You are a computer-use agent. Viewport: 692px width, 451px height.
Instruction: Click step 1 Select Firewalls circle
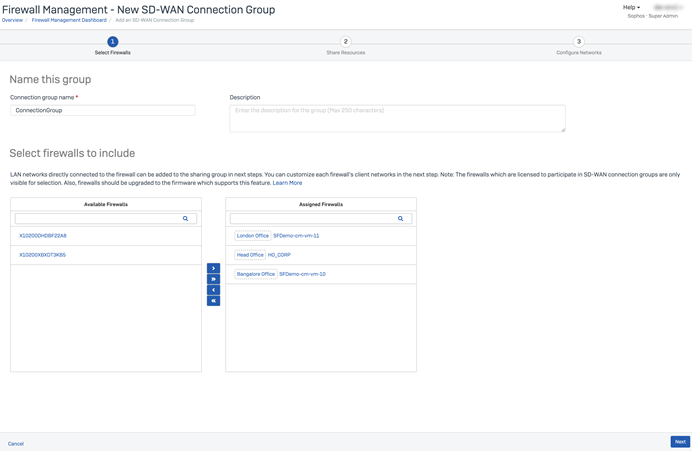(112, 42)
